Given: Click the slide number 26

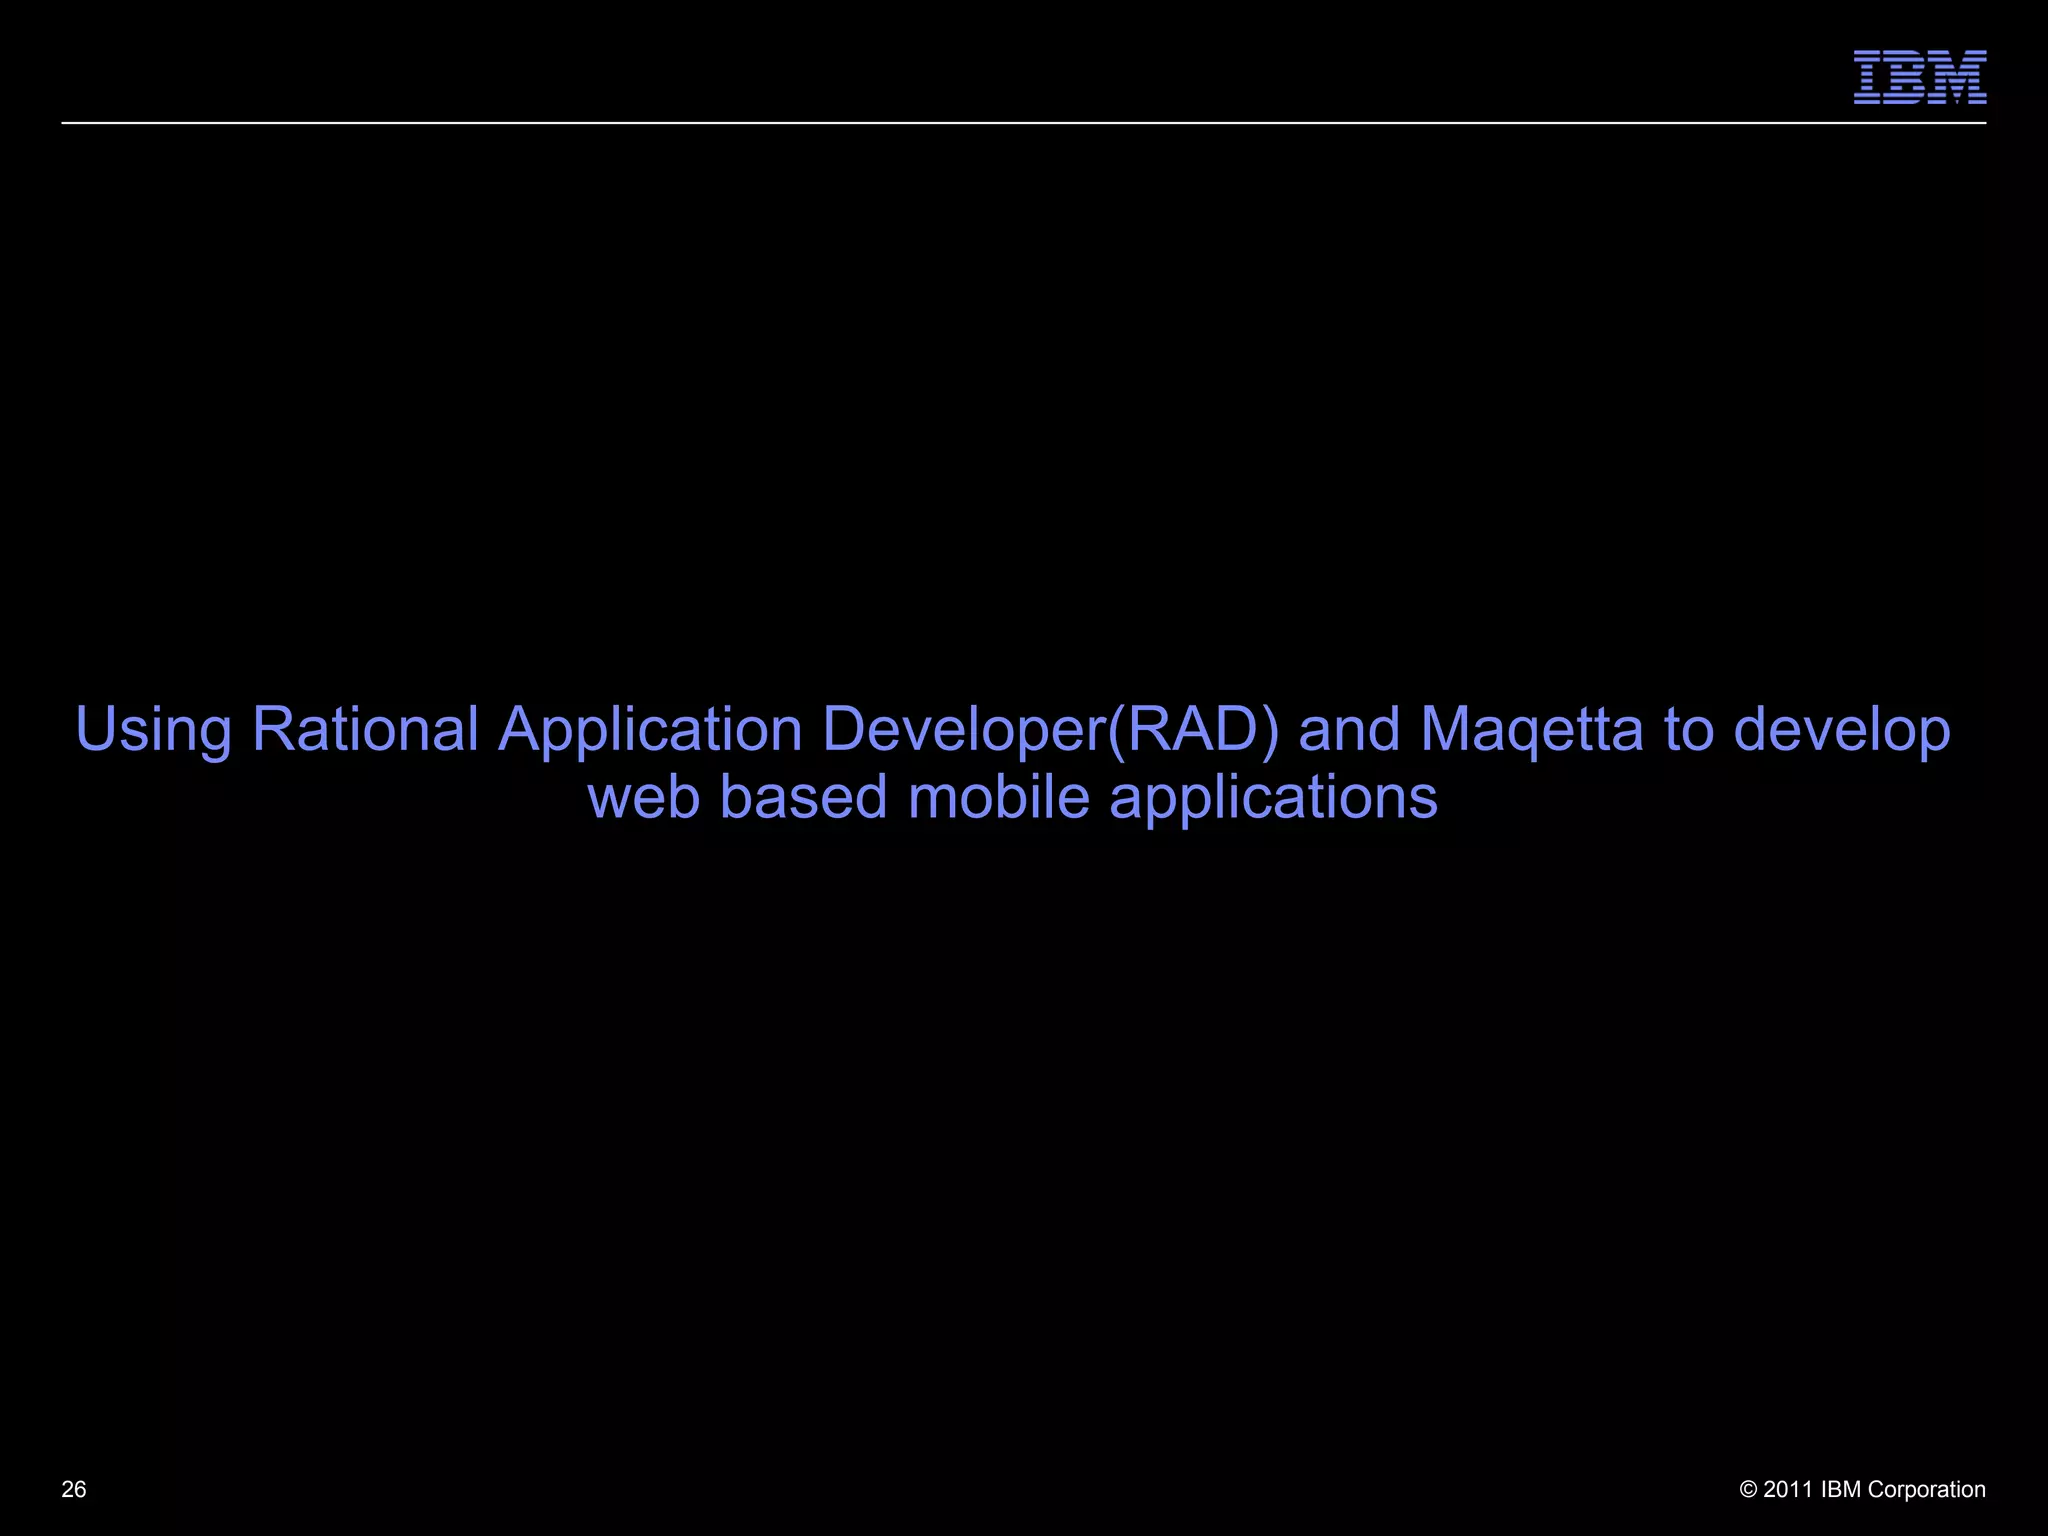Looking at the screenshot, I should coord(74,1489).
